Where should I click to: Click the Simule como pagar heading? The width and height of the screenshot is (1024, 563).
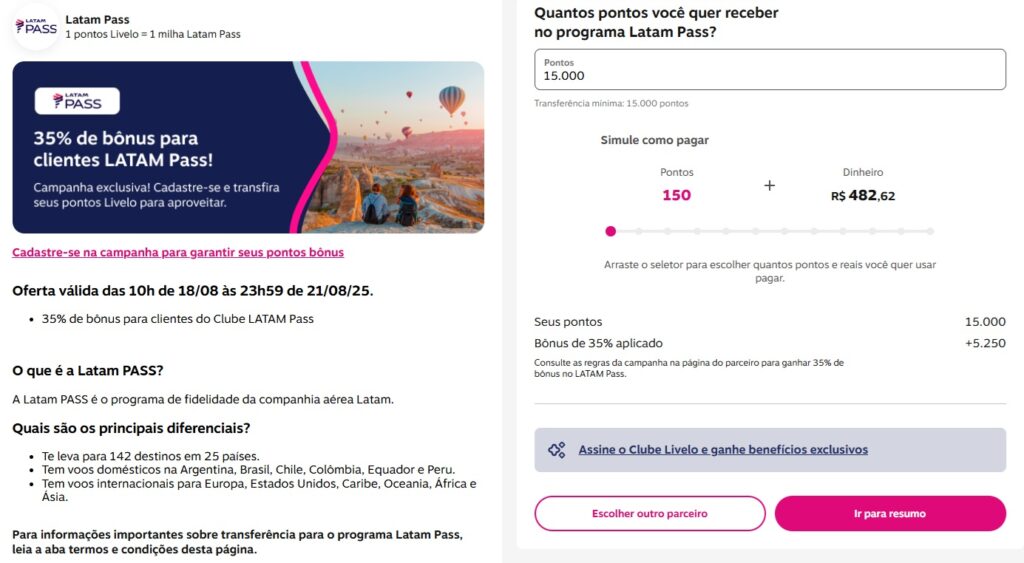pyautogui.click(x=654, y=141)
